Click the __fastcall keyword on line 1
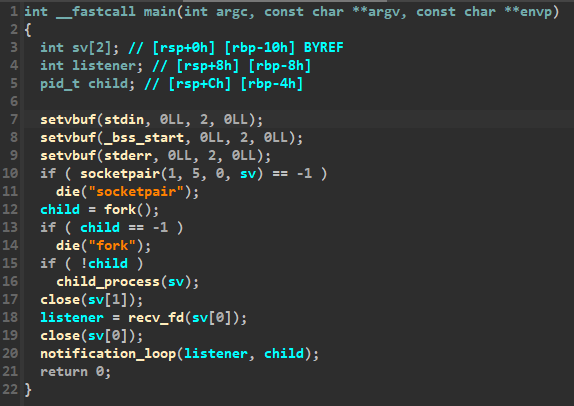Image resolution: width=574 pixels, height=406 pixels. 96,12
